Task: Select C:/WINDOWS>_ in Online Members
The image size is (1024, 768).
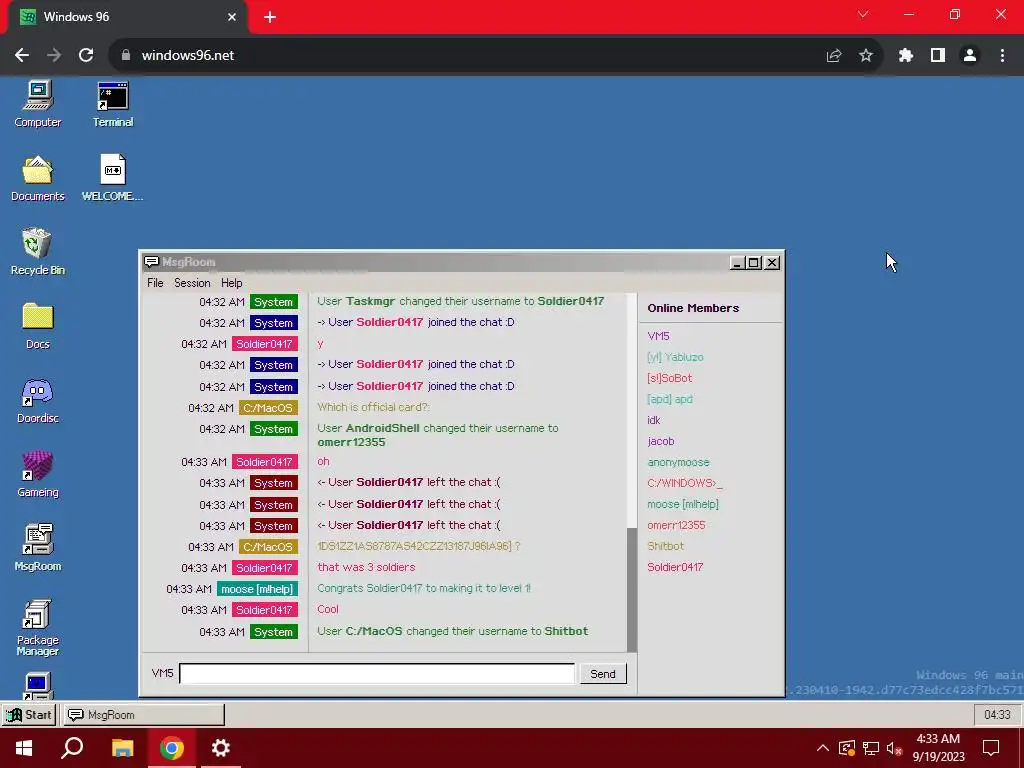Action: (x=684, y=483)
